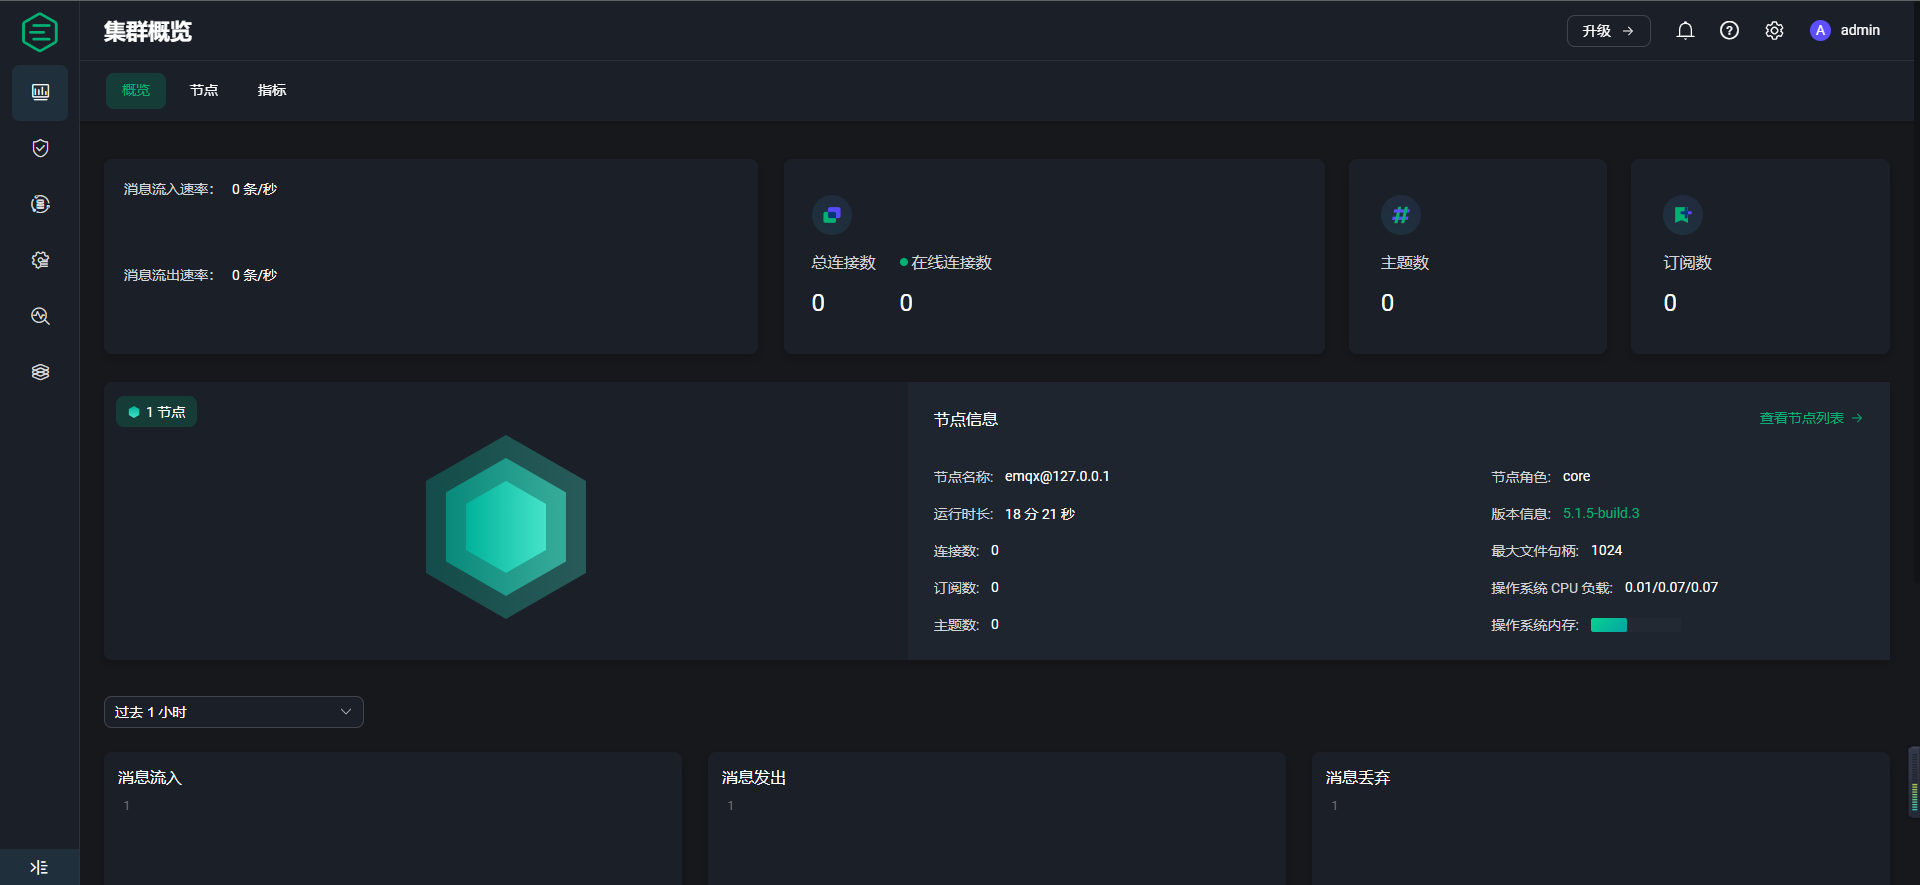Switch to the 概览 tab

pos(136,90)
